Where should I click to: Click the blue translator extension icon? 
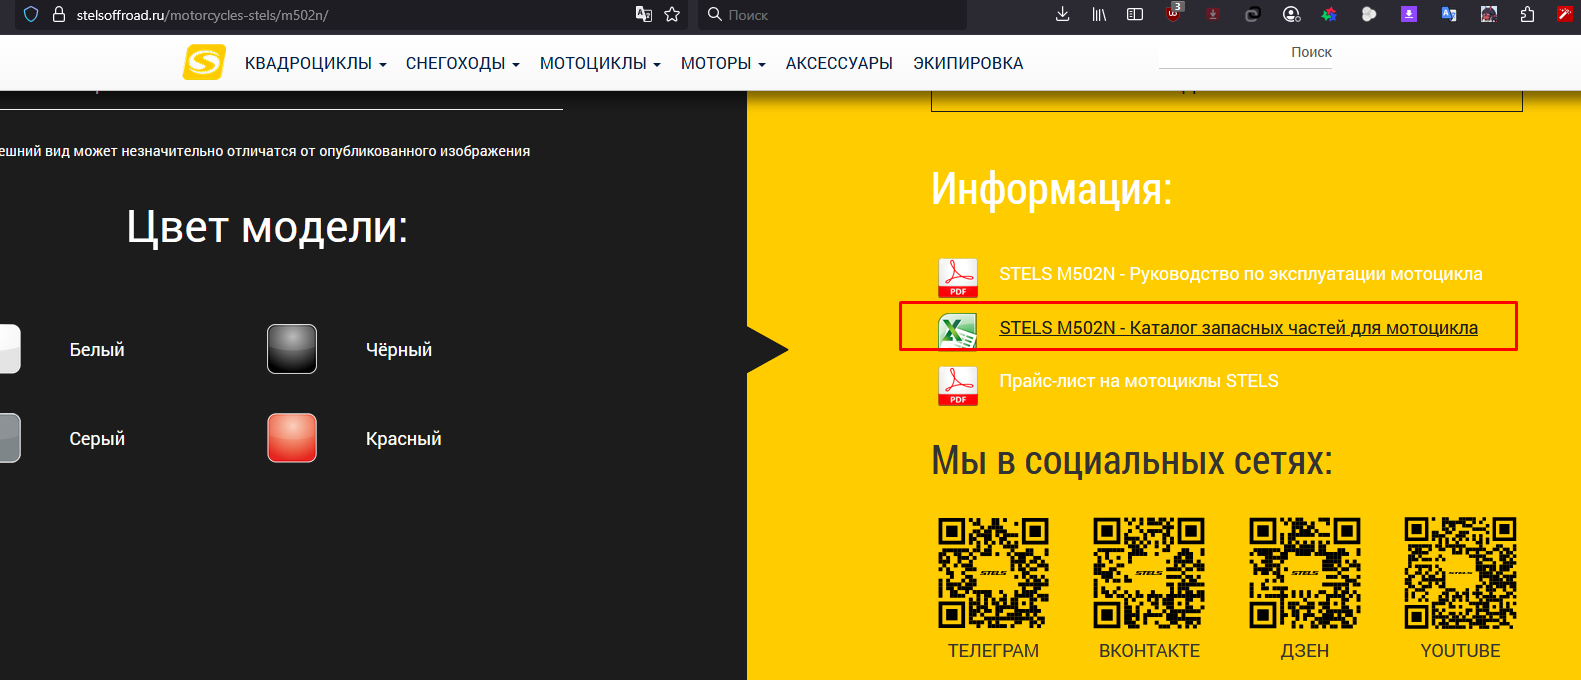[x=1448, y=14]
